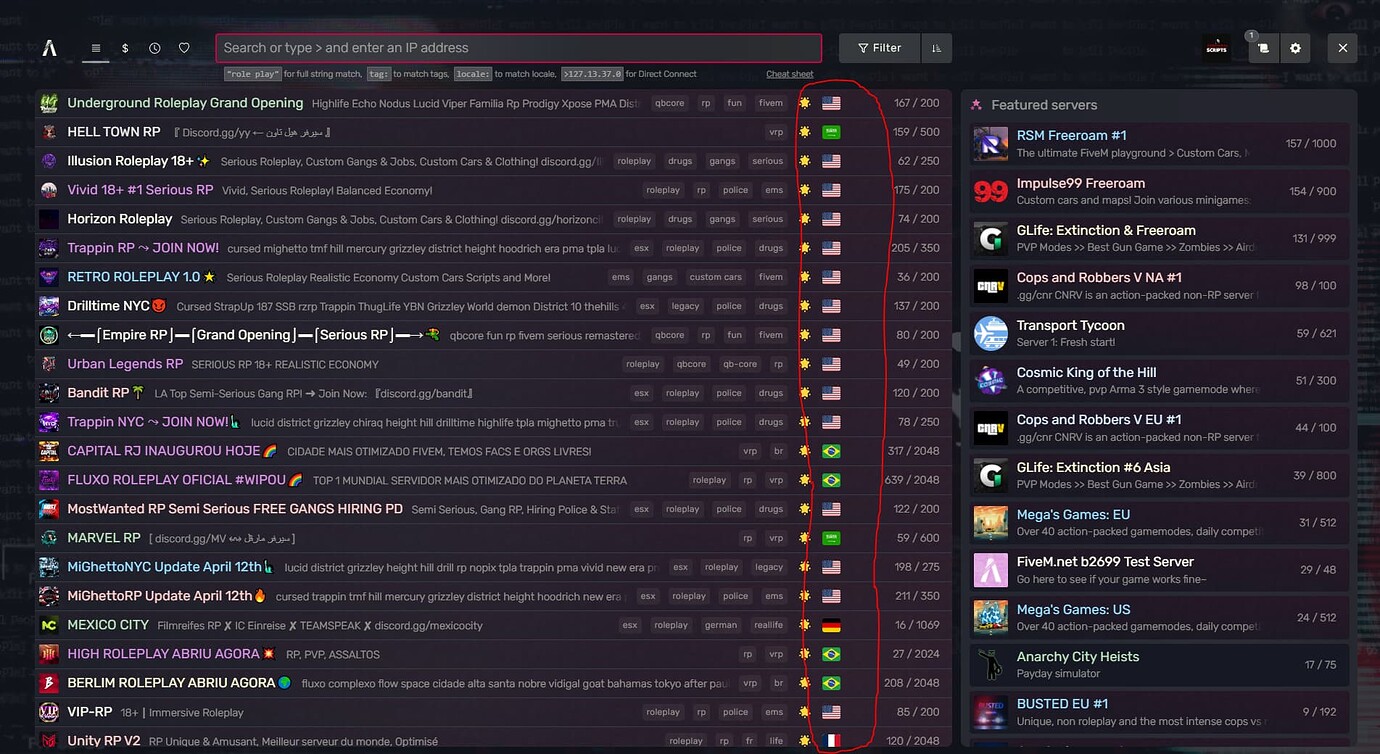Click the MEXICO CITY server icon
The height and width of the screenshot is (754, 1380).
pyautogui.click(x=49, y=625)
